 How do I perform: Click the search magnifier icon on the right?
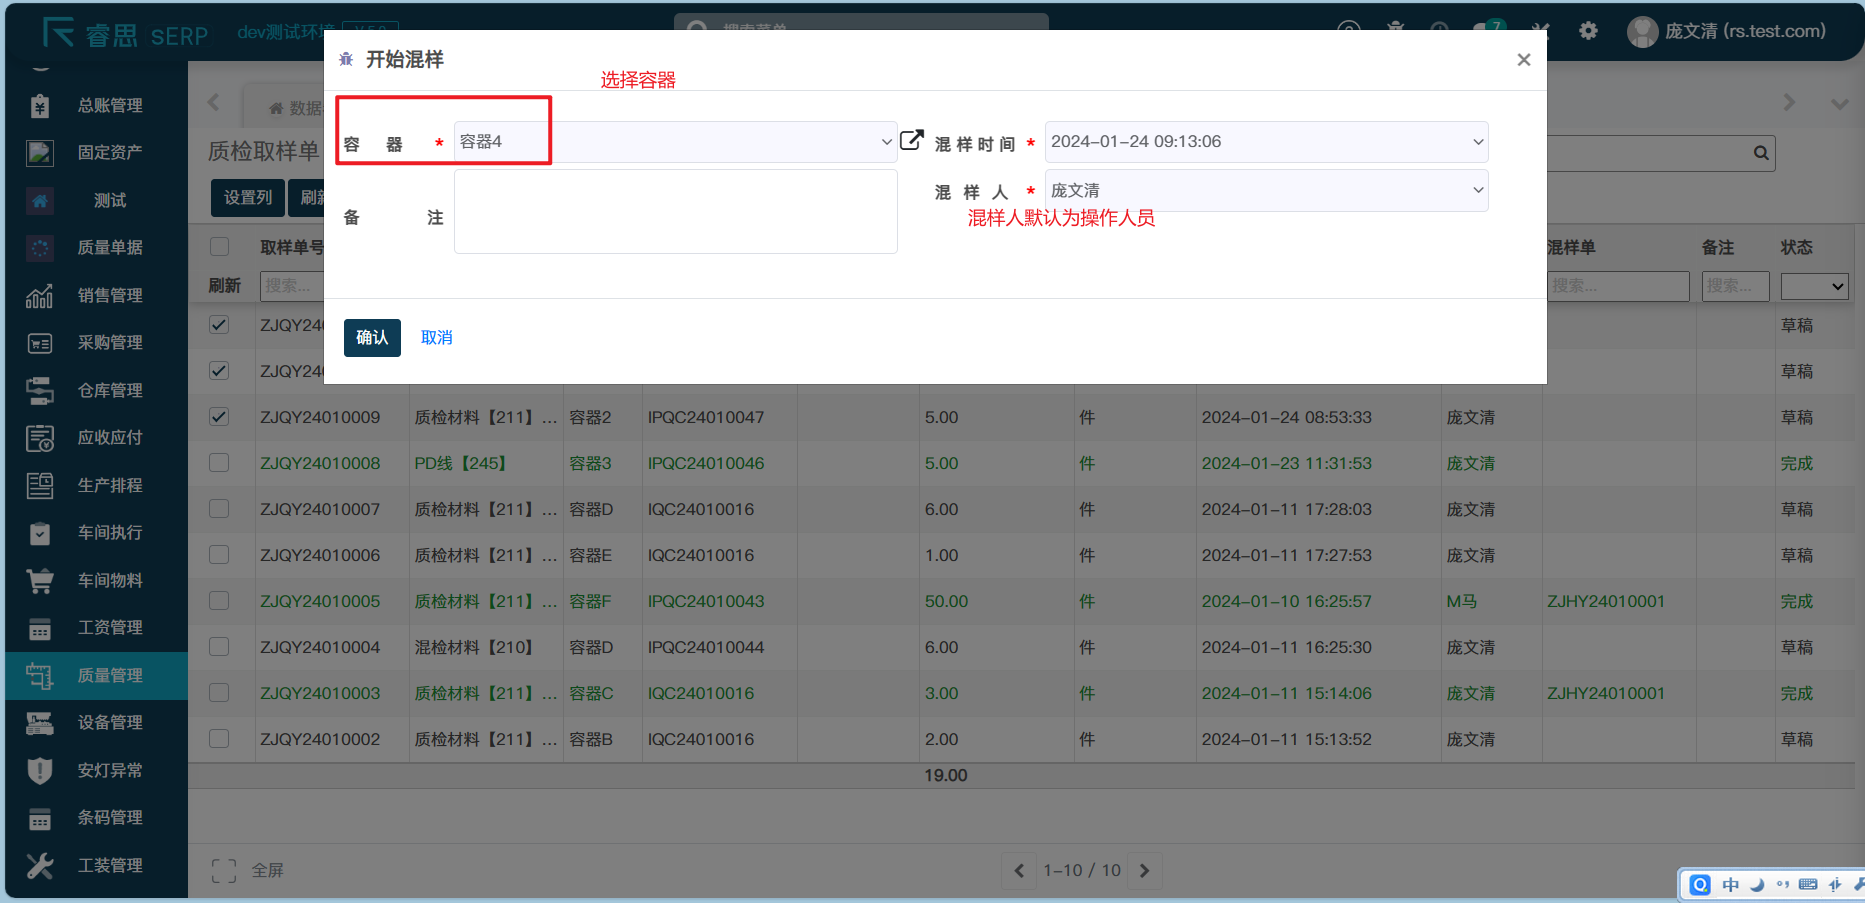click(1760, 153)
